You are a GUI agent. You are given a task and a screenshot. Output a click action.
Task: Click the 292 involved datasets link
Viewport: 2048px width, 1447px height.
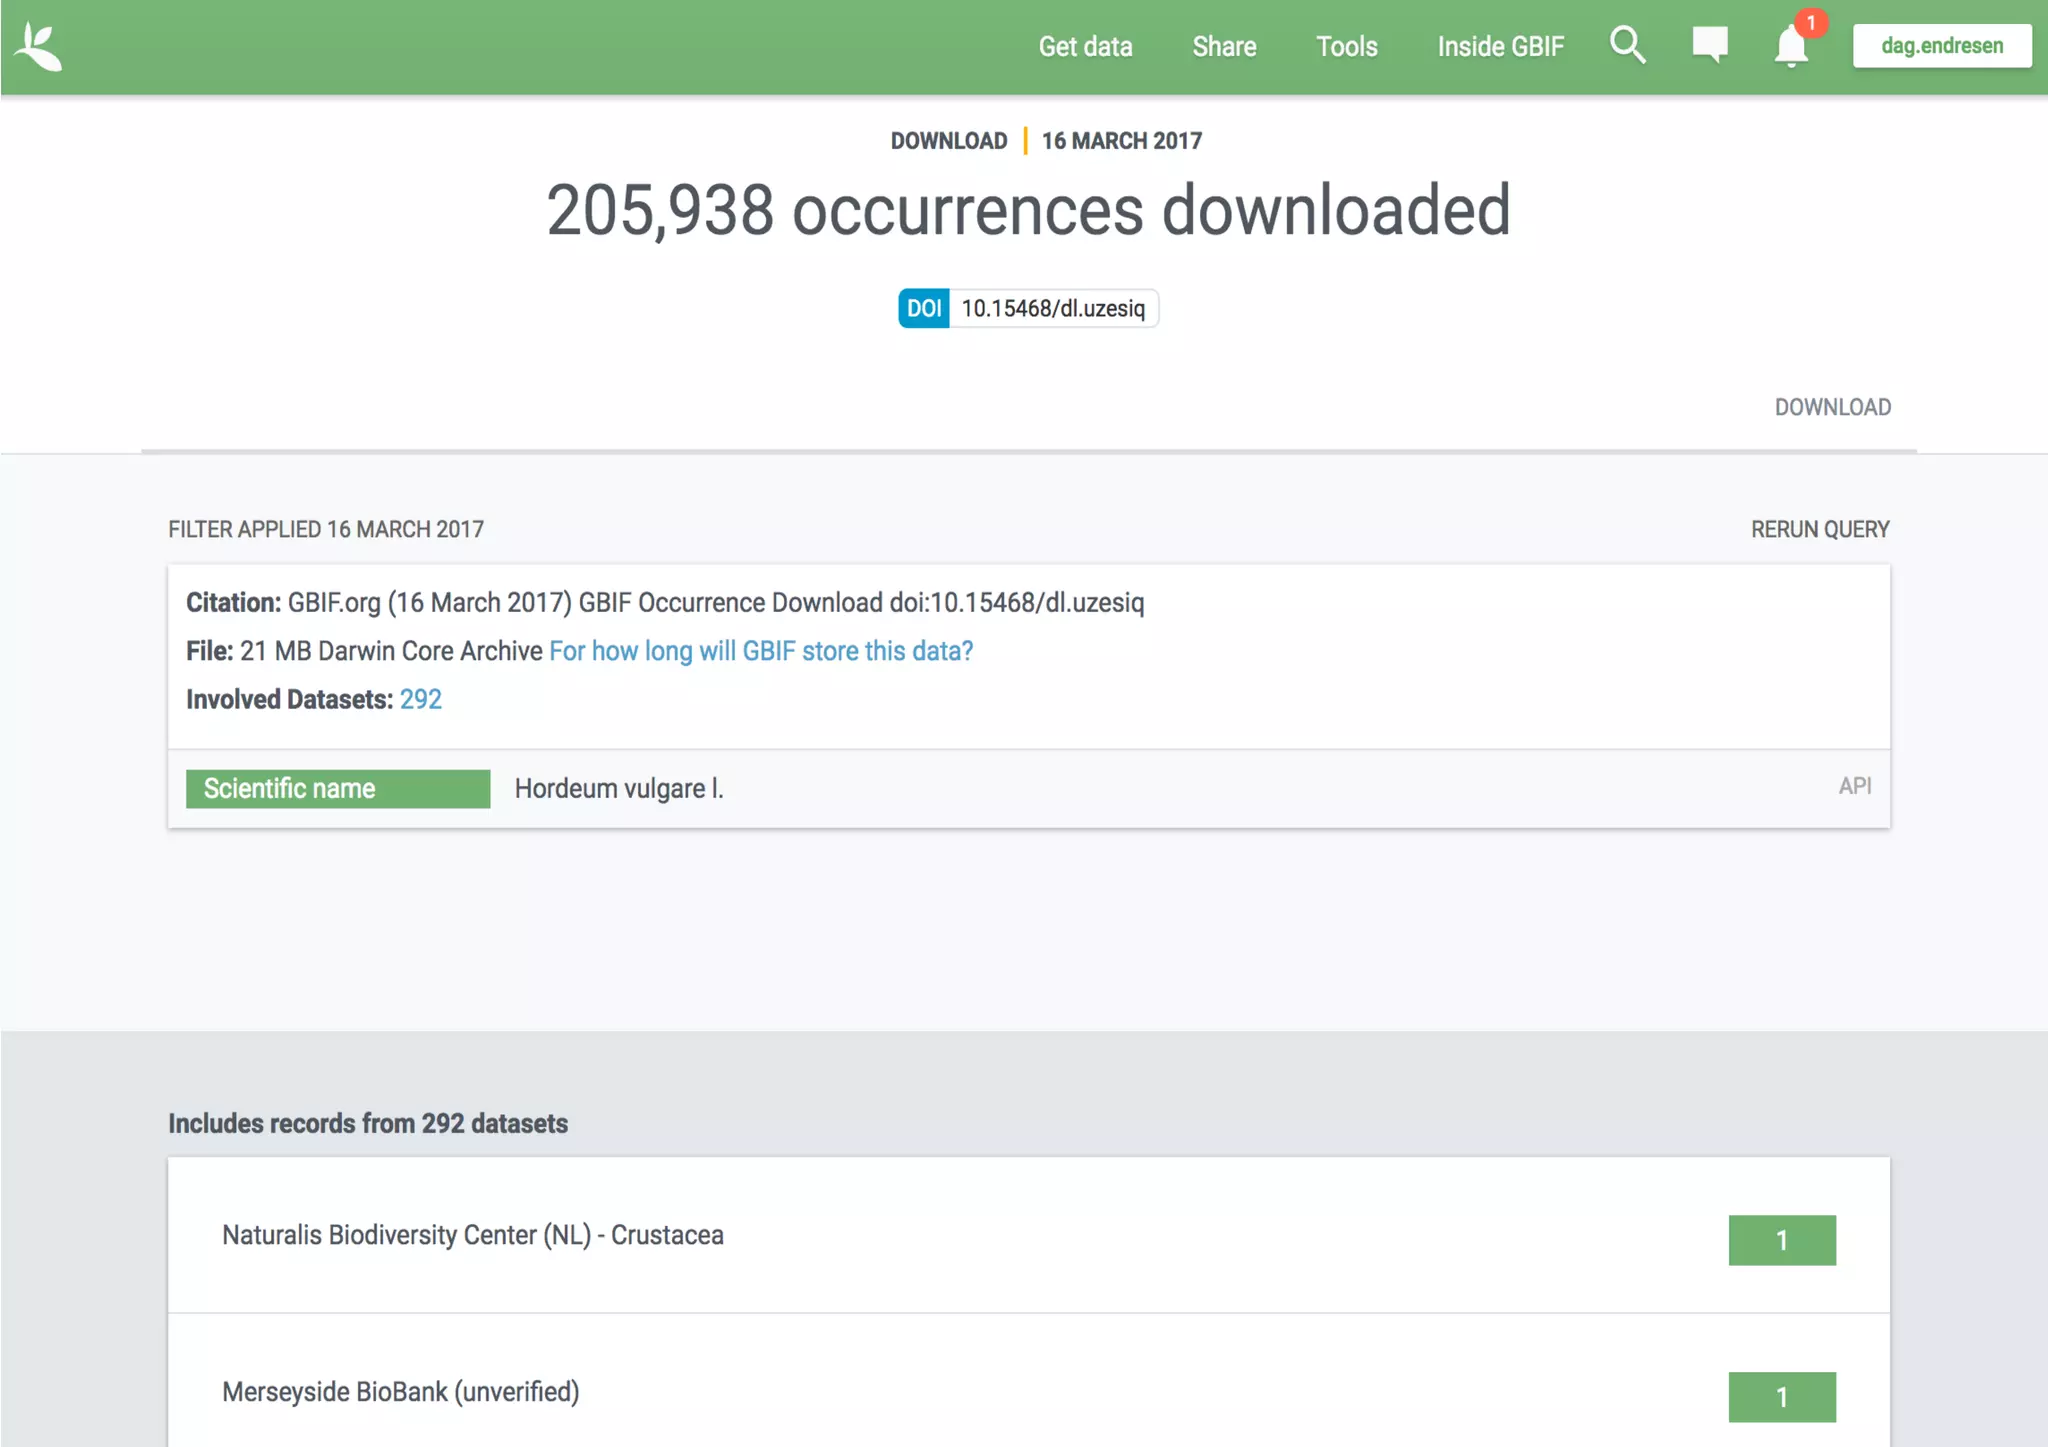tap(420, 699)
